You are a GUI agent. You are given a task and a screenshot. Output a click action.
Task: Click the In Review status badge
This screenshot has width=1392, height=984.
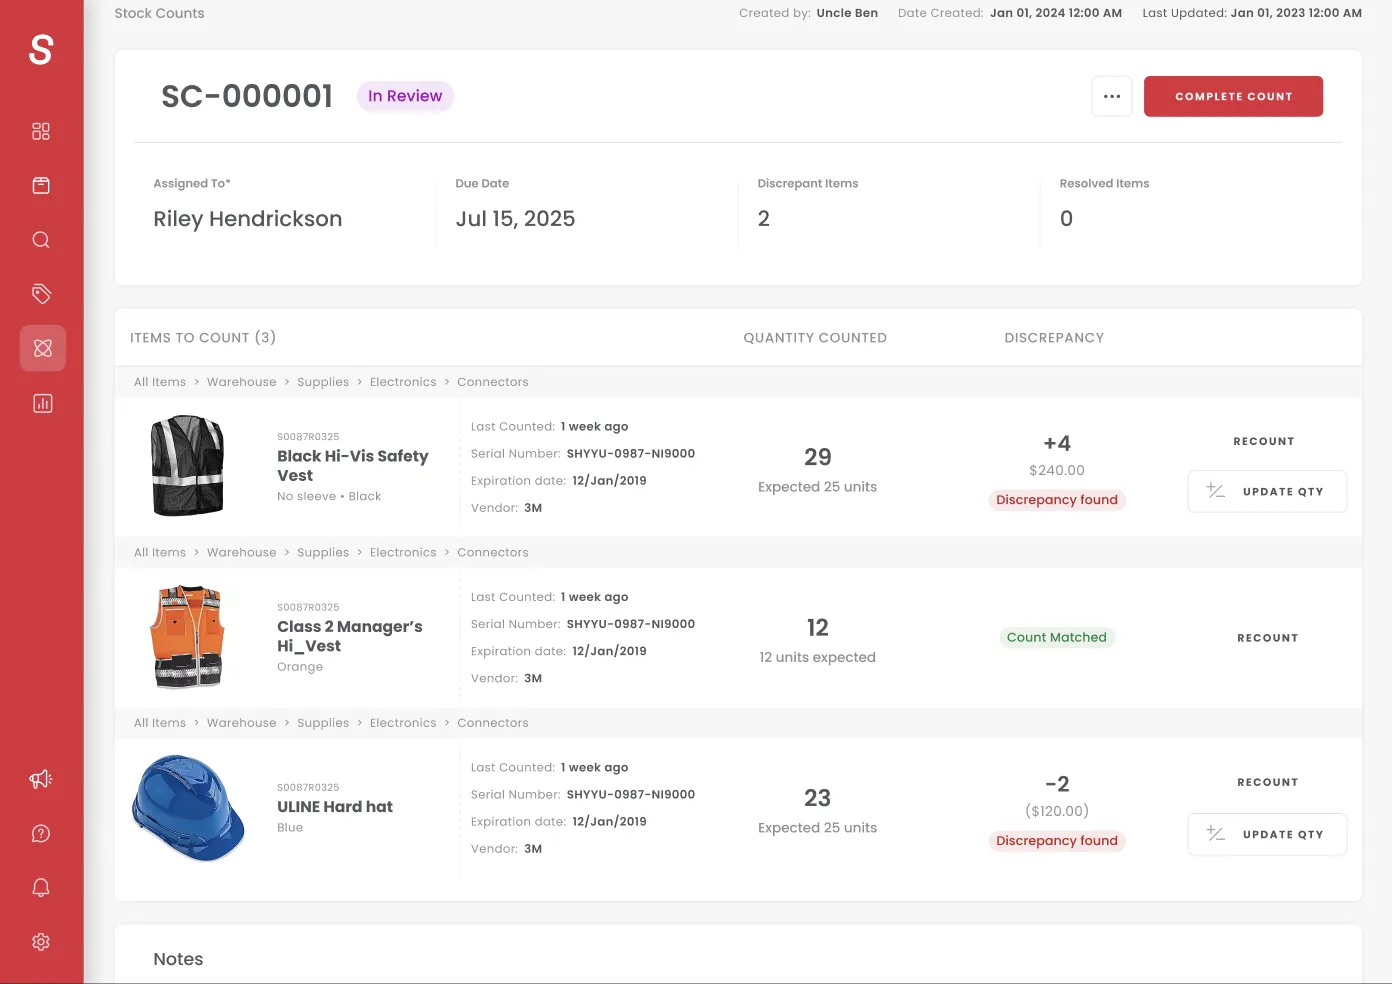pos(405,96)
